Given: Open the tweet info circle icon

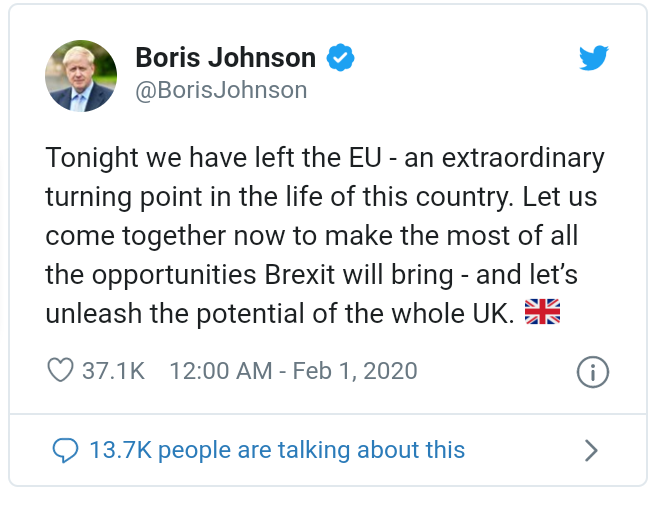Looking at the screenshot, I should tap(593, 372).
